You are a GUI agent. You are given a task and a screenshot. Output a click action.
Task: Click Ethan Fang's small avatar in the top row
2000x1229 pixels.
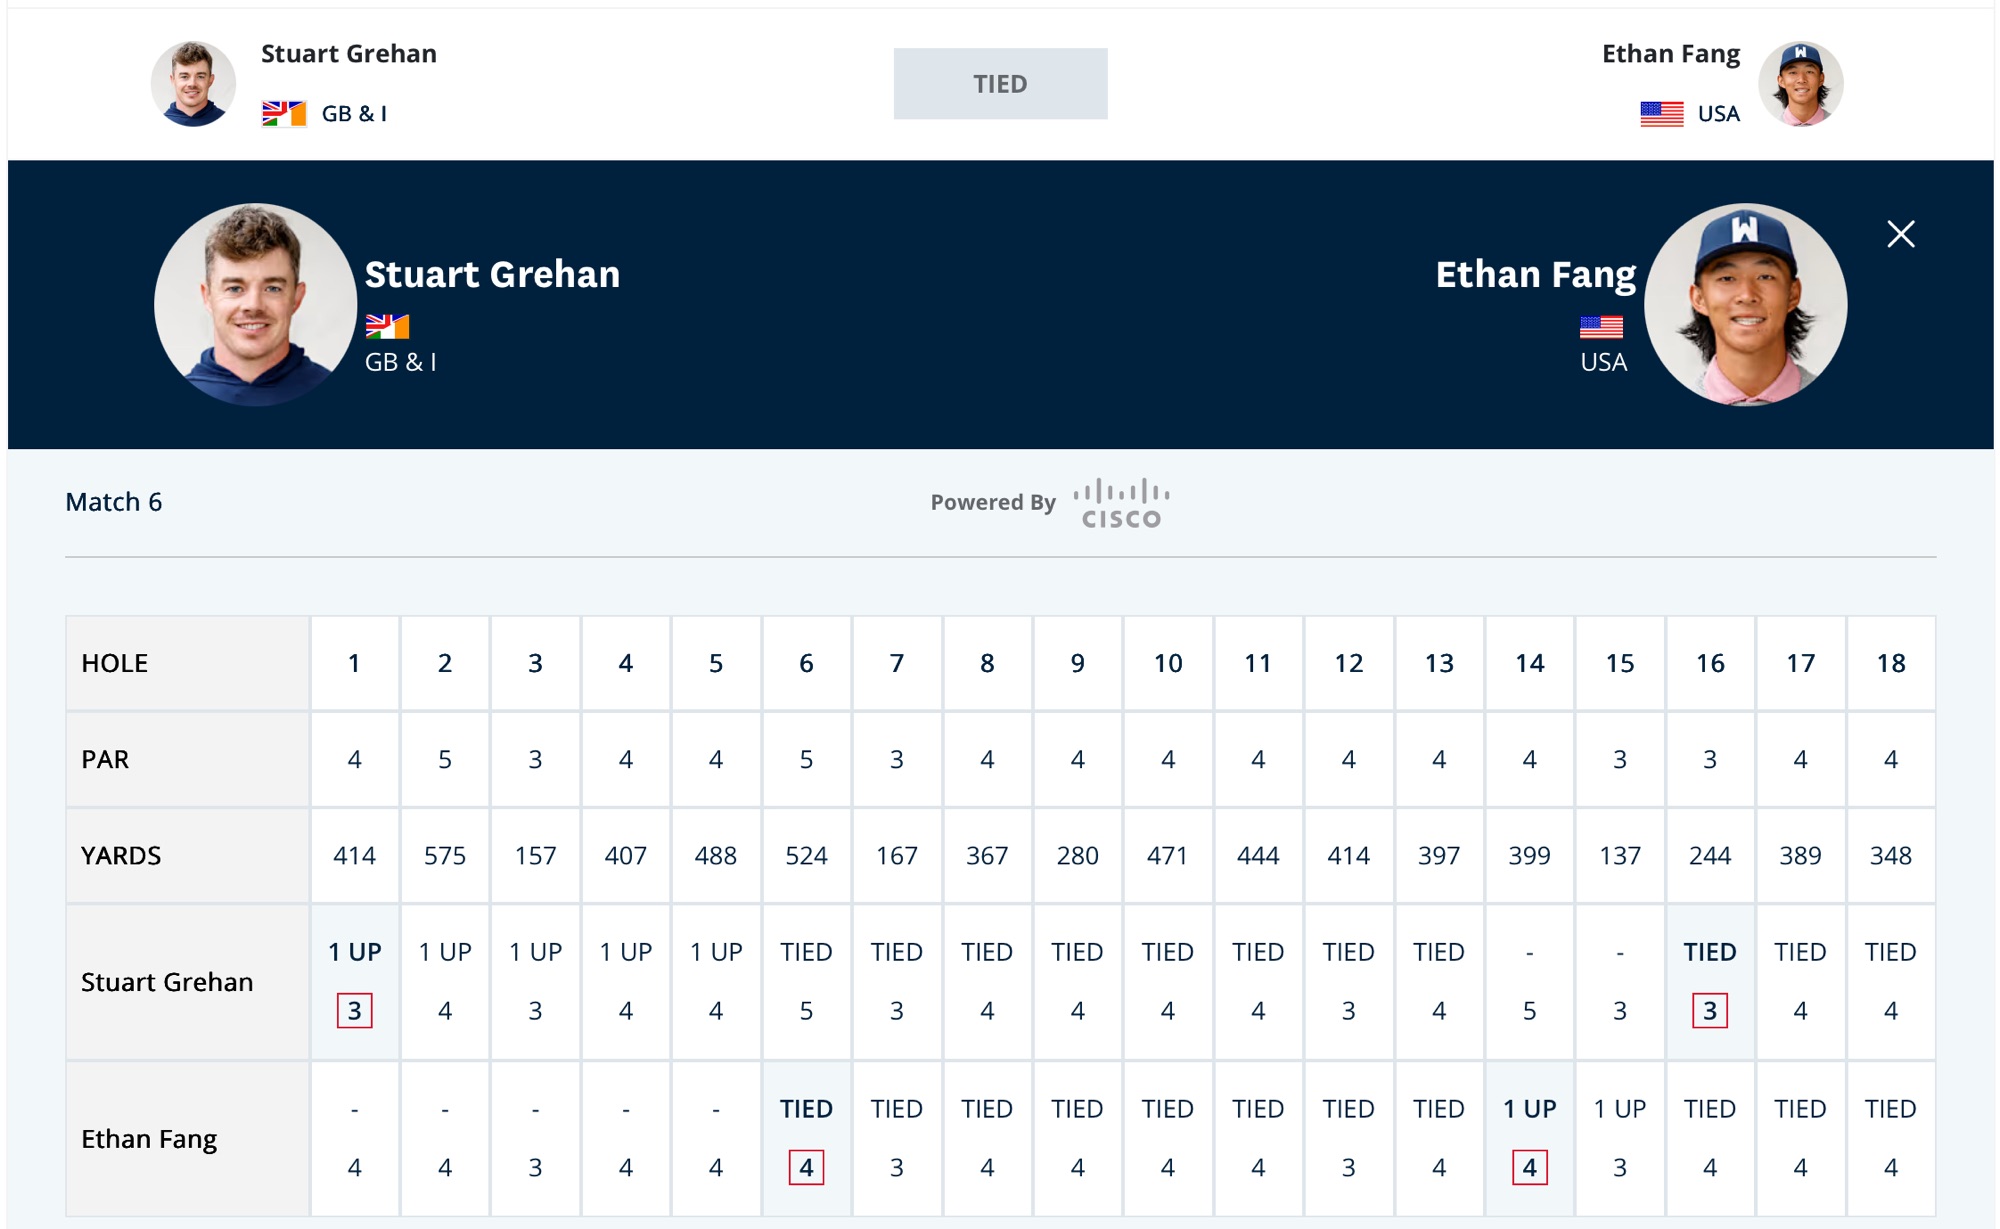click(1801, 83)
